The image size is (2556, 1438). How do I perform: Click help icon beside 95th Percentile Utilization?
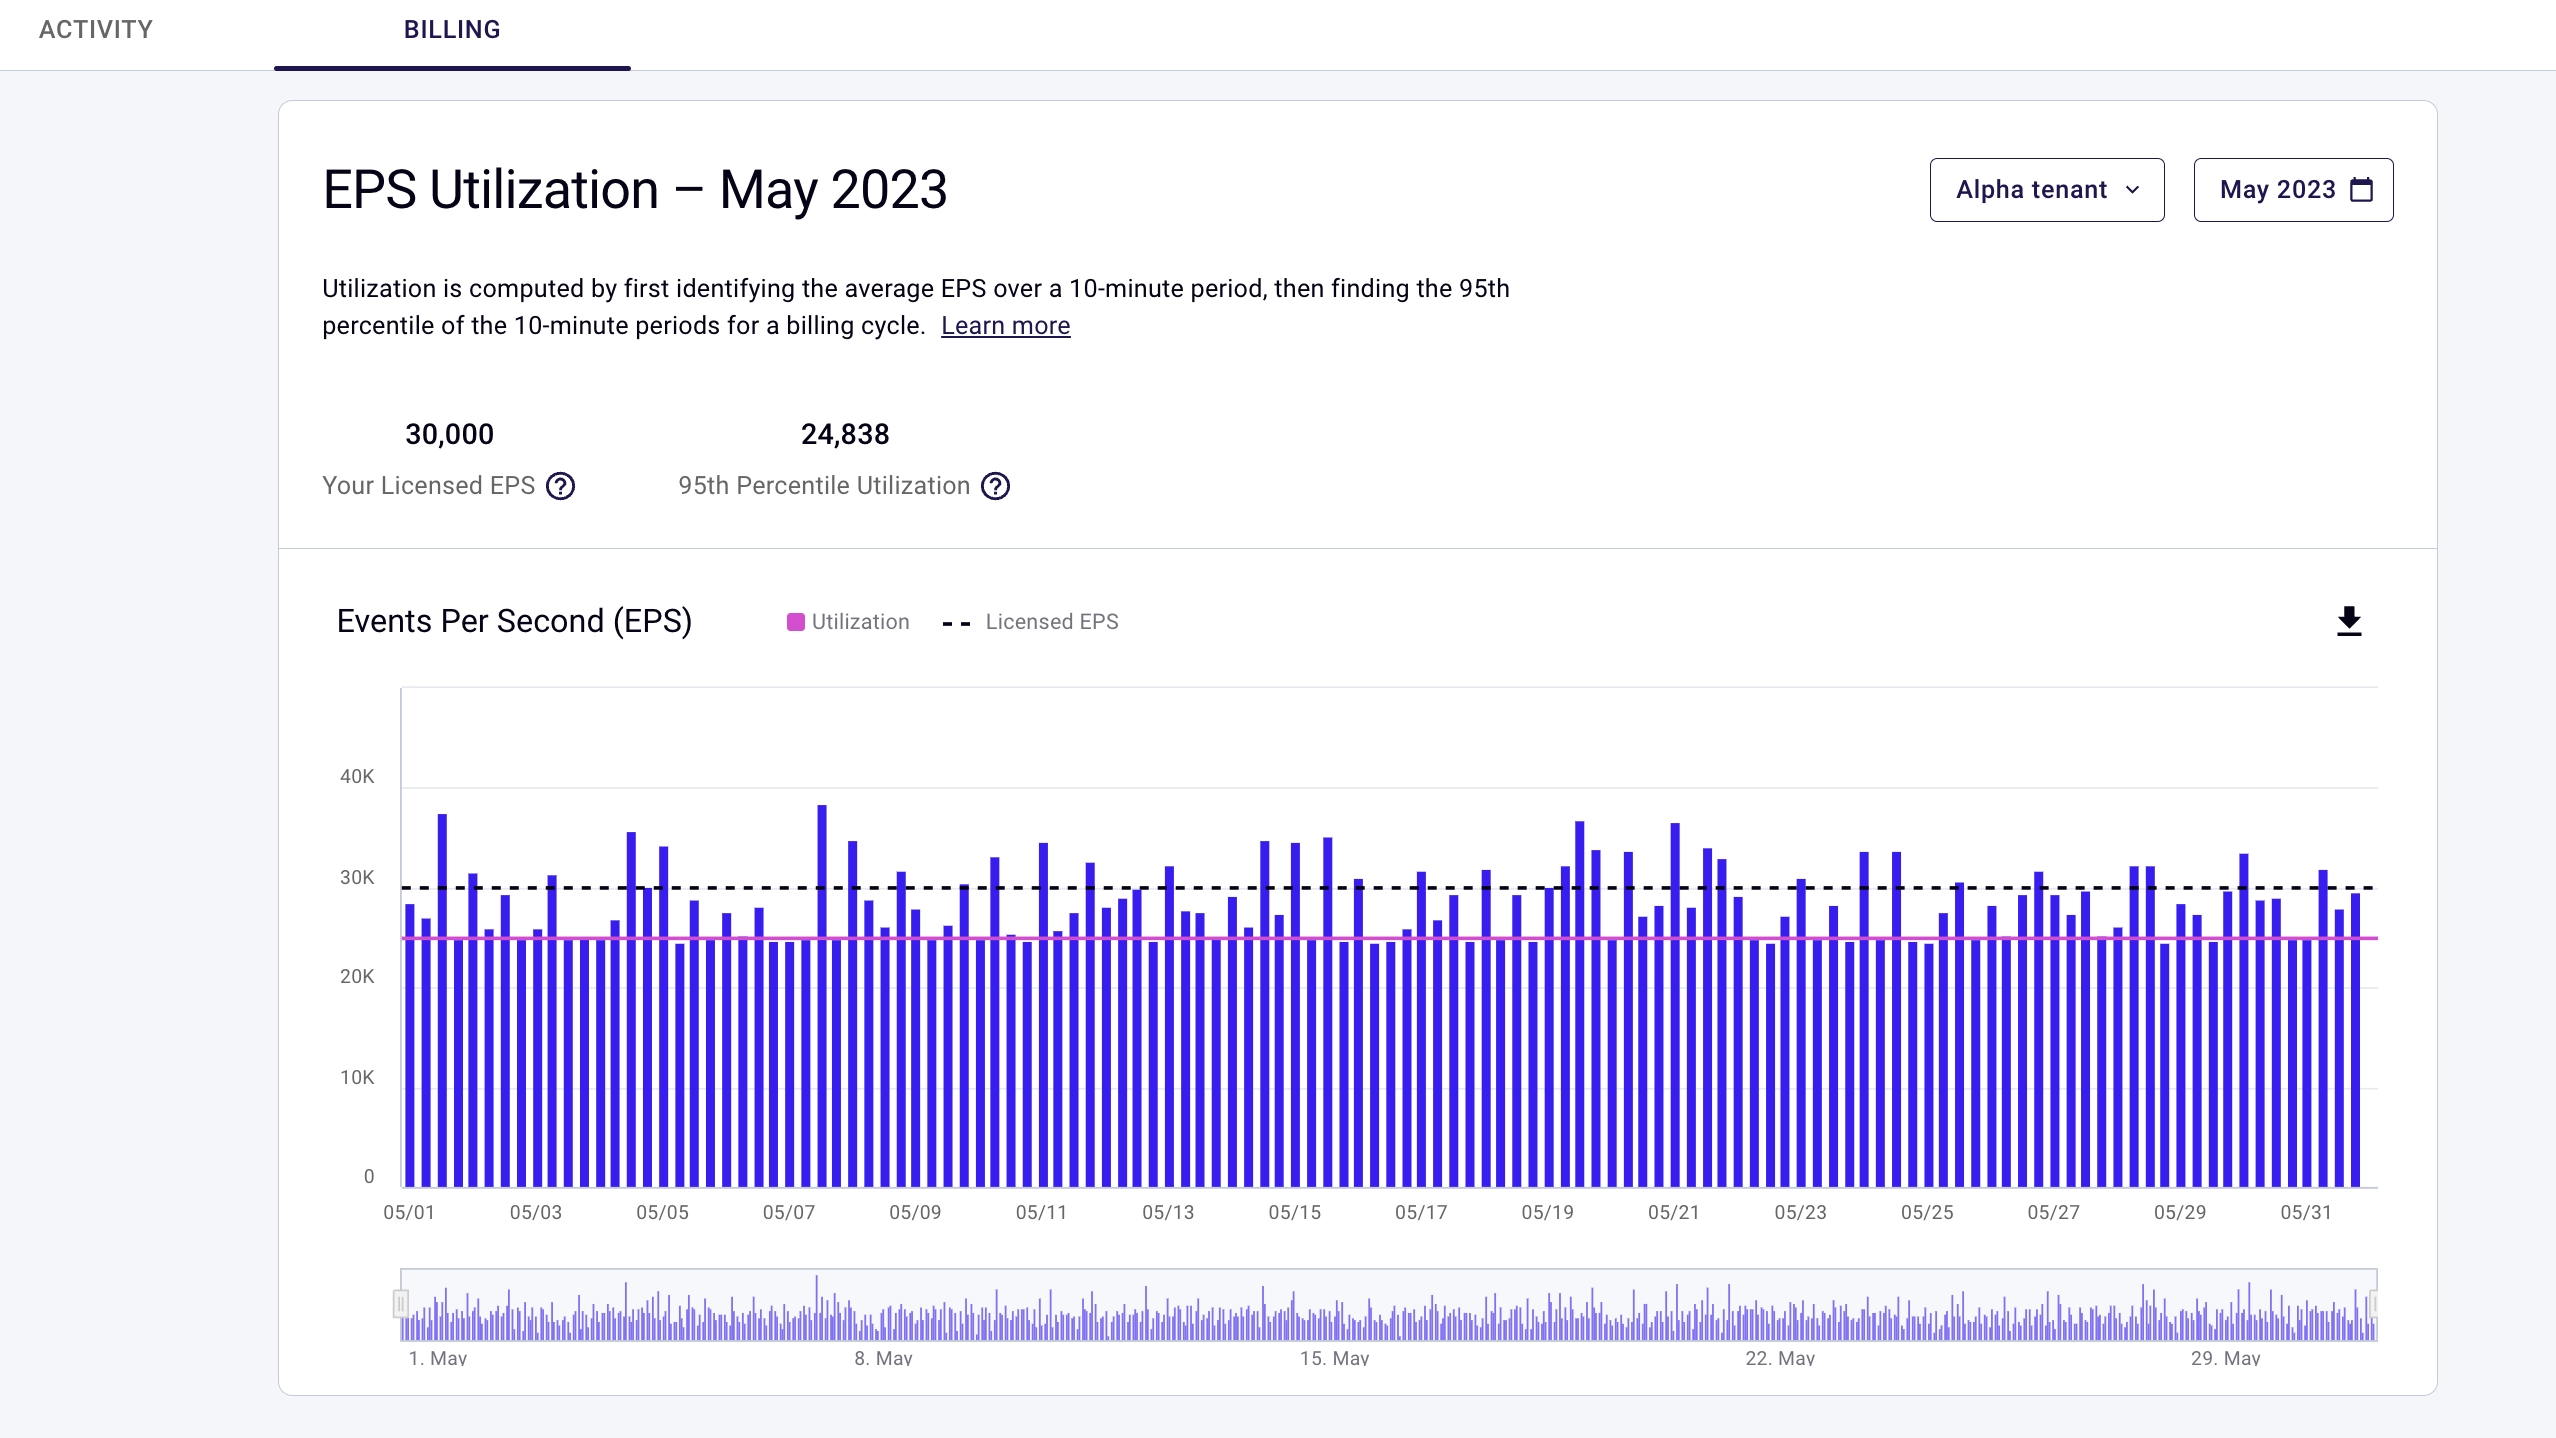(x=995, y=486)
